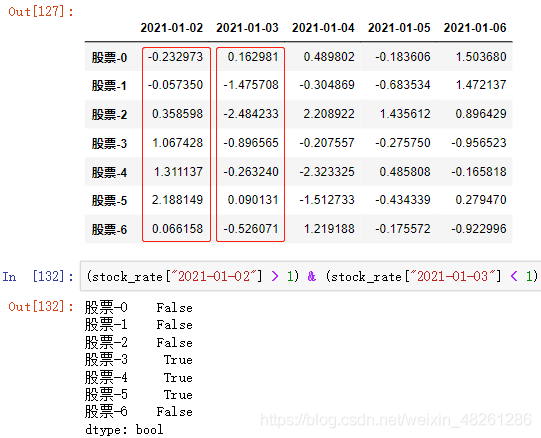Screen dimensions: 541x438
Task: Click the value -0.207557
Action: click(x=327, y=143)
